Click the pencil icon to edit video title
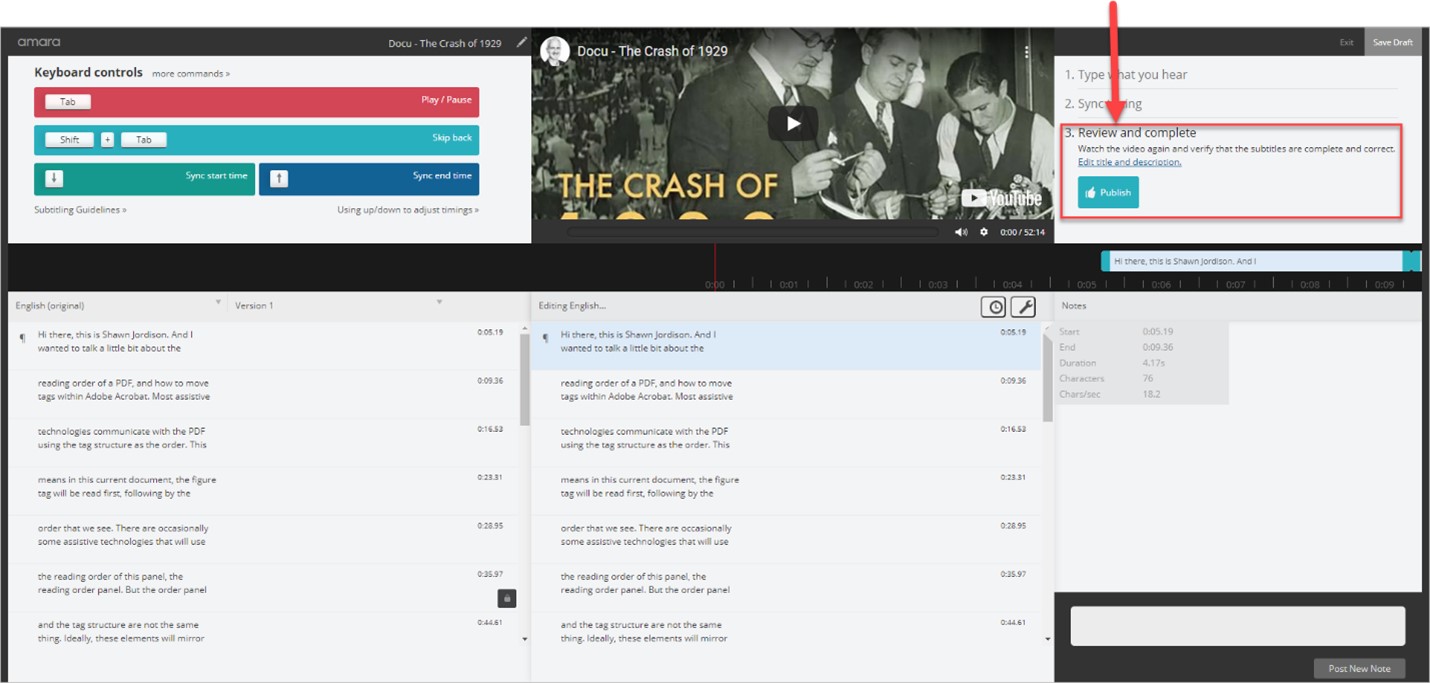 [521, 43]
